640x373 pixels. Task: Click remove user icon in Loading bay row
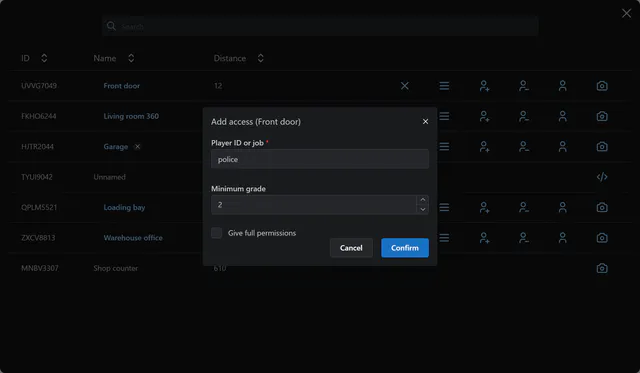coord(524,207)
